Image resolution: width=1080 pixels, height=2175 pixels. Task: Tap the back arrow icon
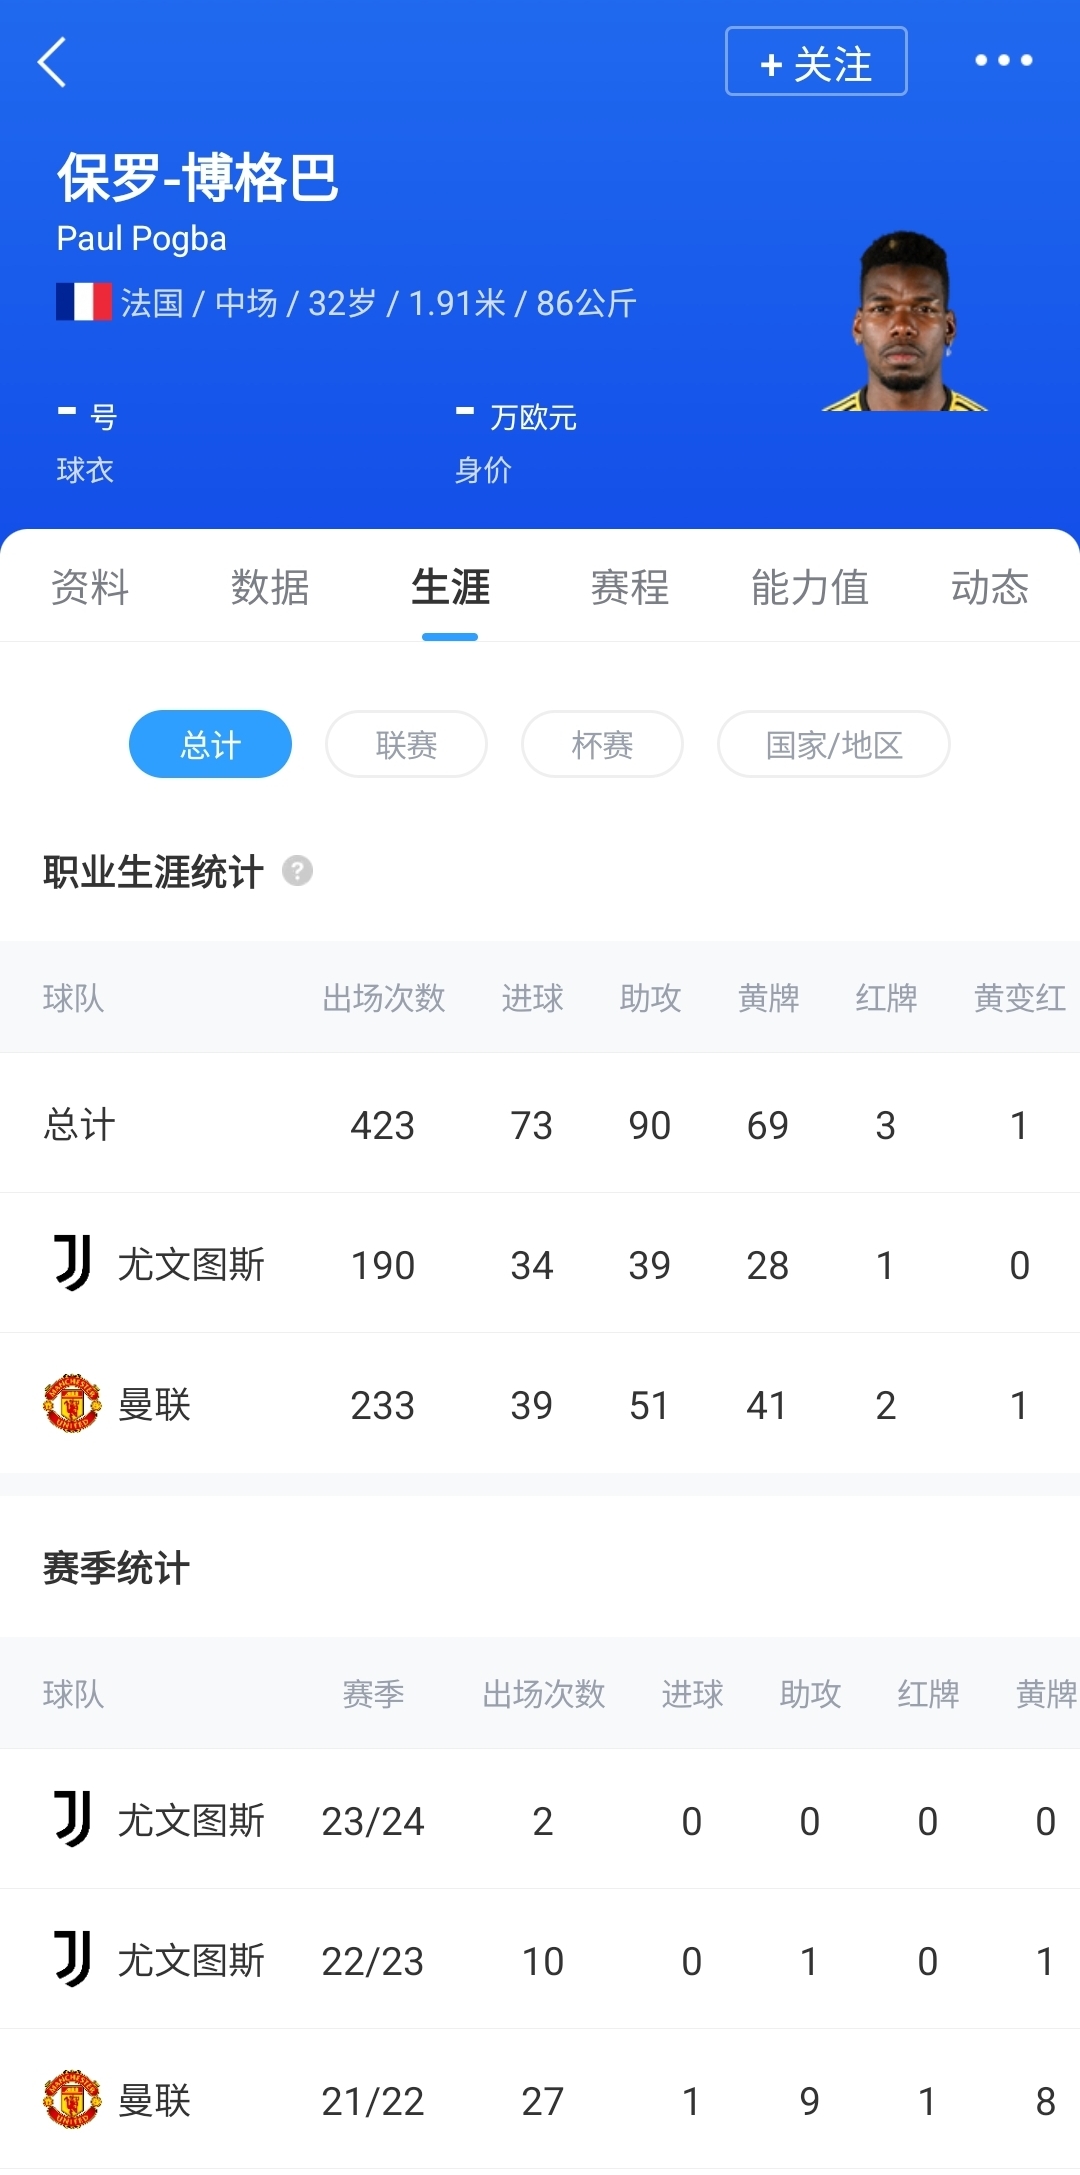click(x=52, y=62)
